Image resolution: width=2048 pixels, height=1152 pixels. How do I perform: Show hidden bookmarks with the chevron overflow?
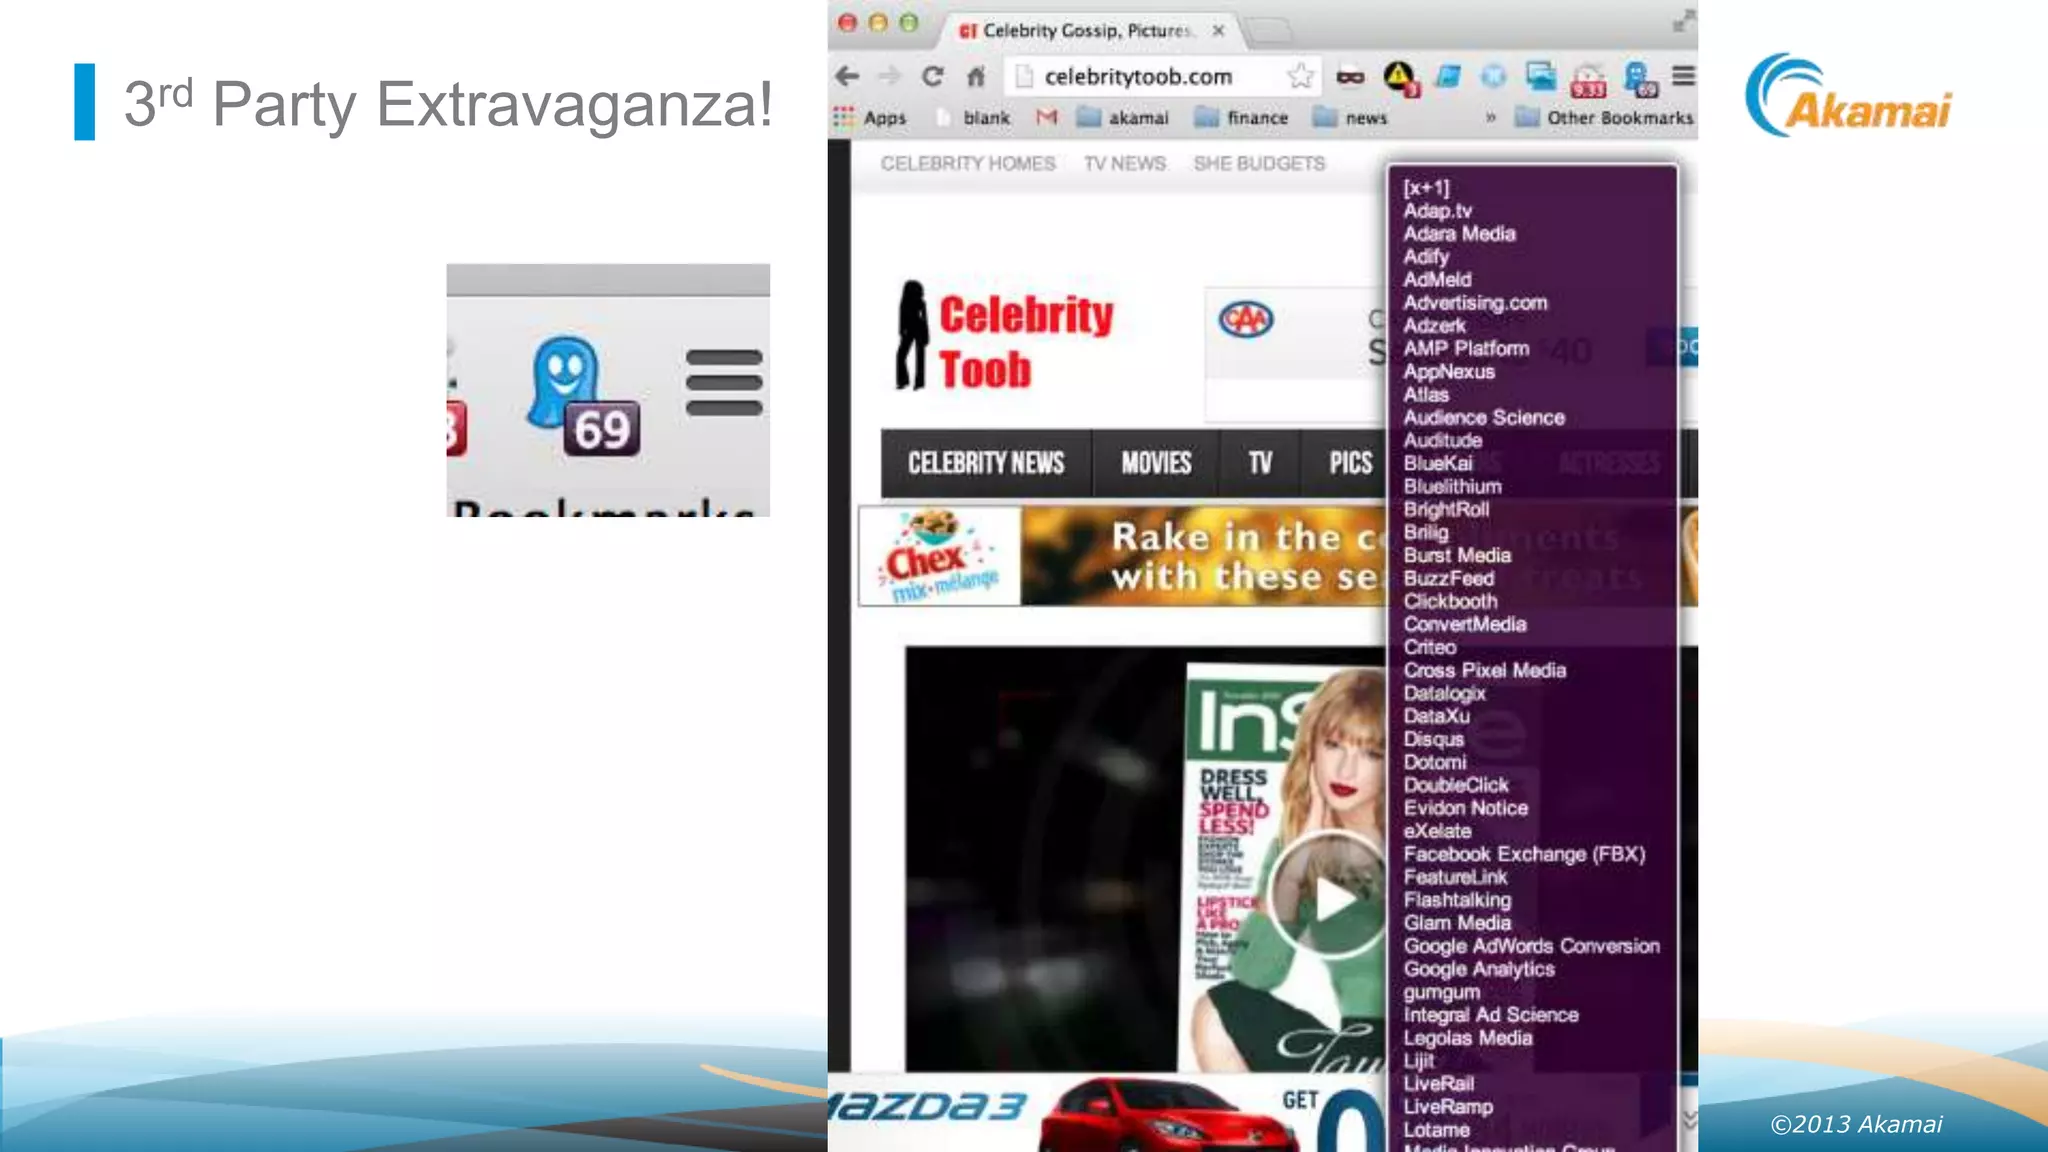point(1490,118)
